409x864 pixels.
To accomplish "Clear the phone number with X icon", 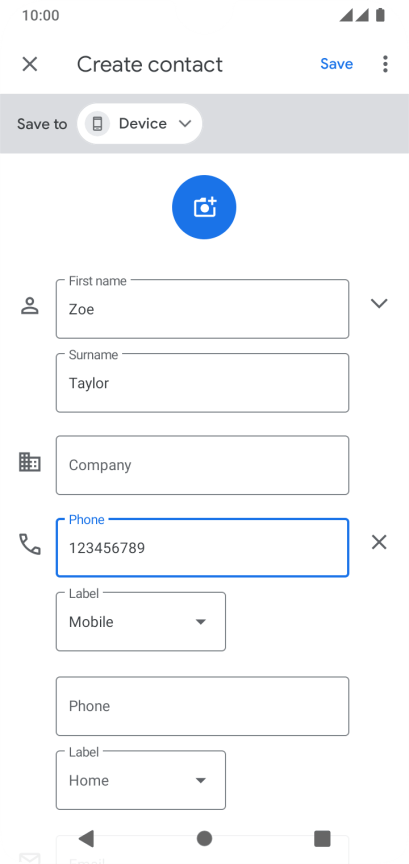I will [379, 543].
